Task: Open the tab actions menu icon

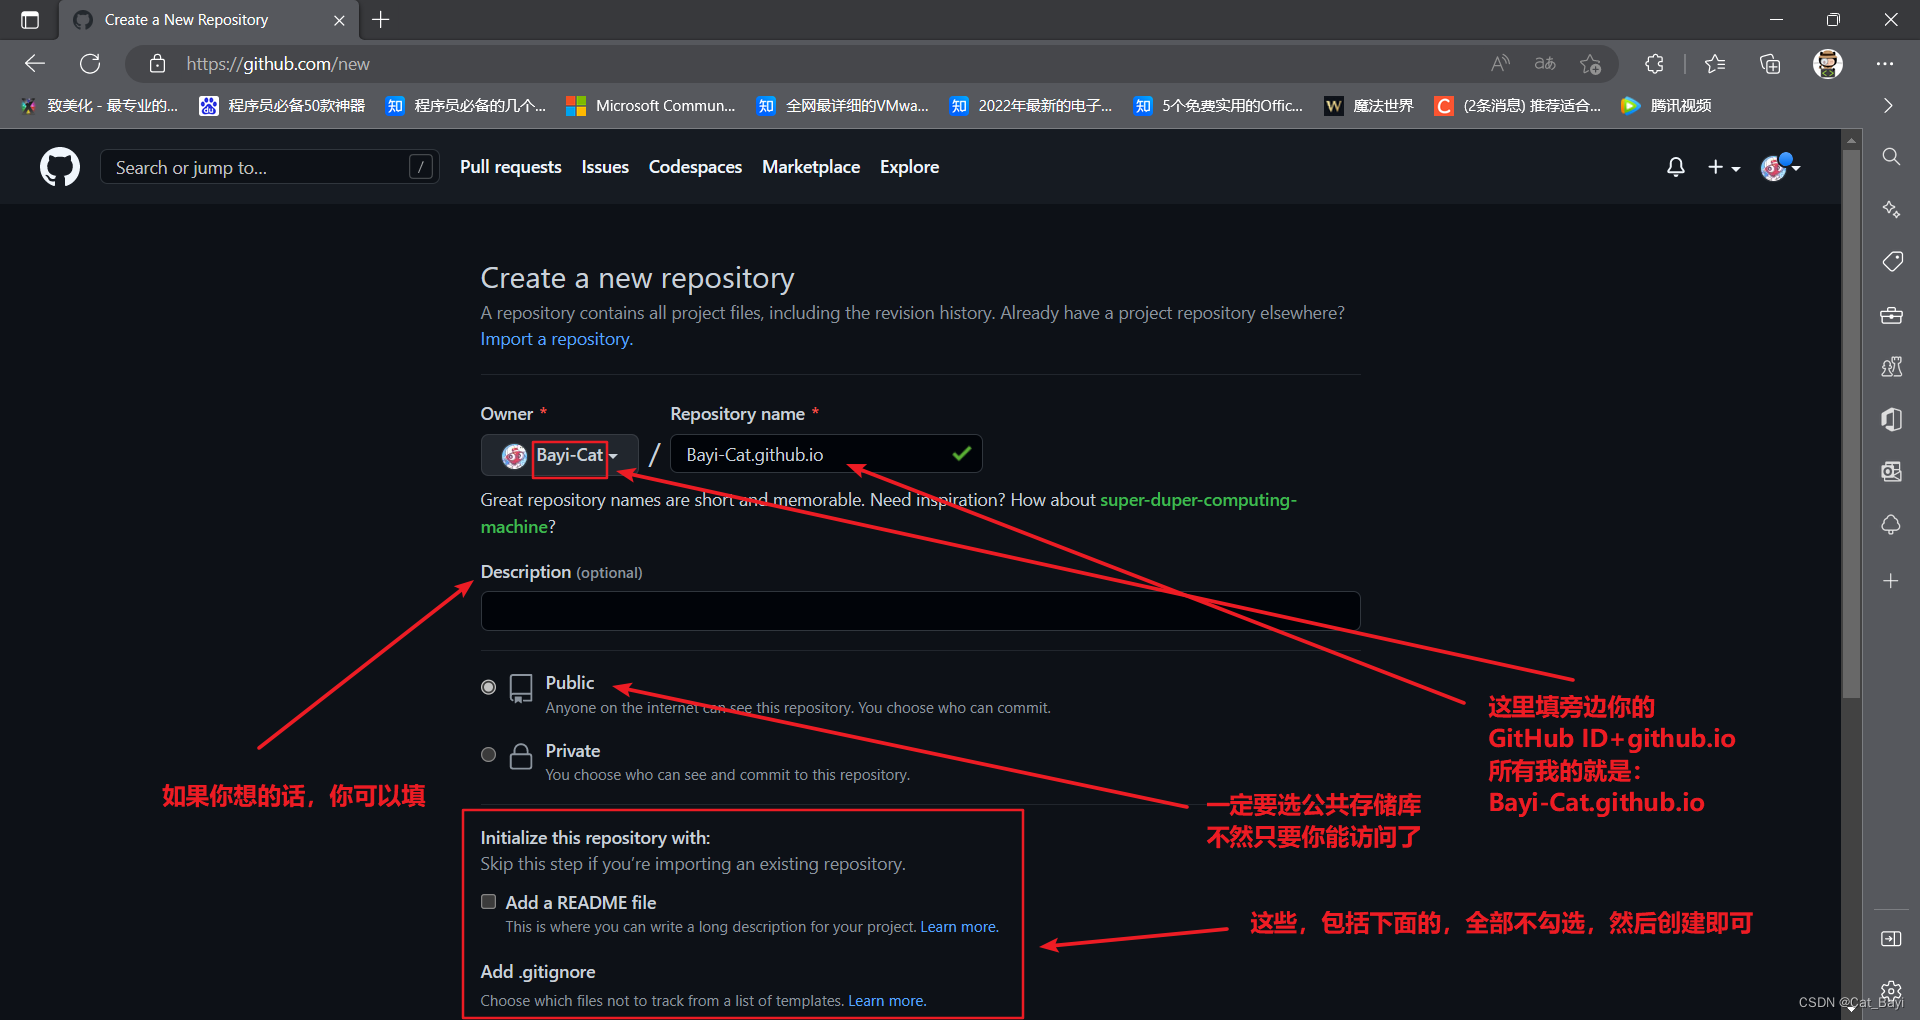Action: coord(30,20)
